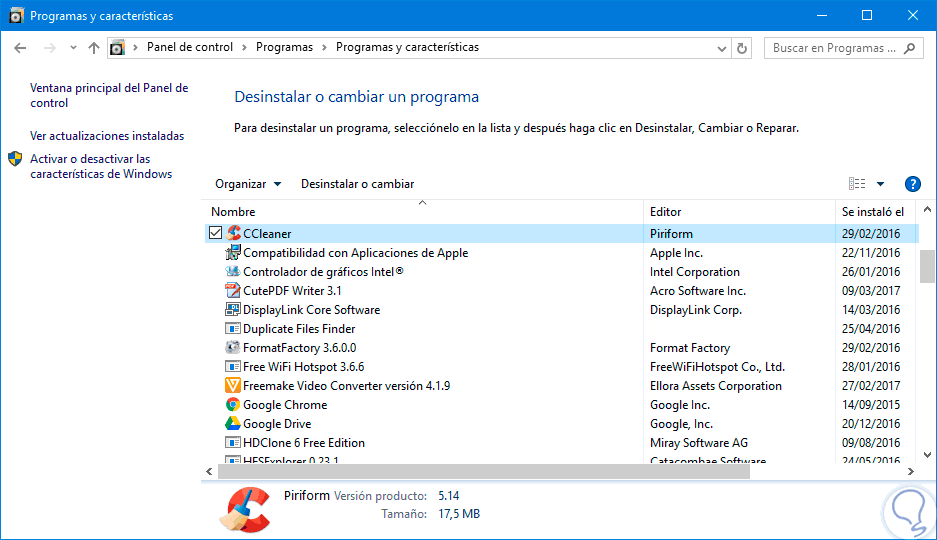Expand chevron after Panel de control
Image resolution: width=937 pixels, height=540 pixels.
(244, 48)
